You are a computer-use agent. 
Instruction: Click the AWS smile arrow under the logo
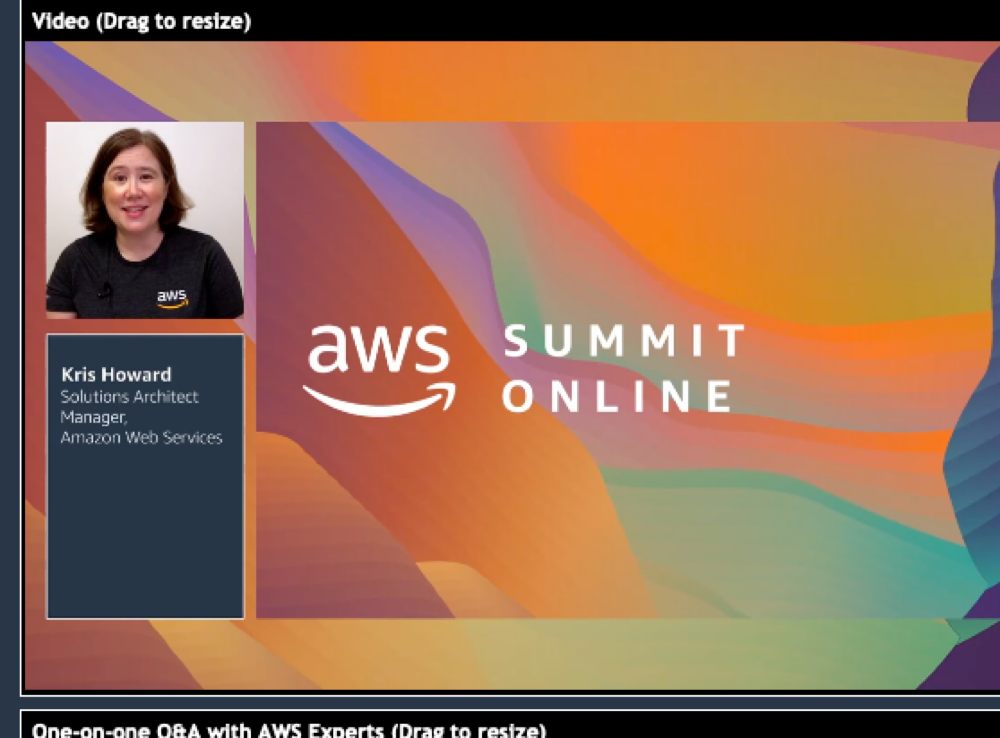[x=379, y=398]
